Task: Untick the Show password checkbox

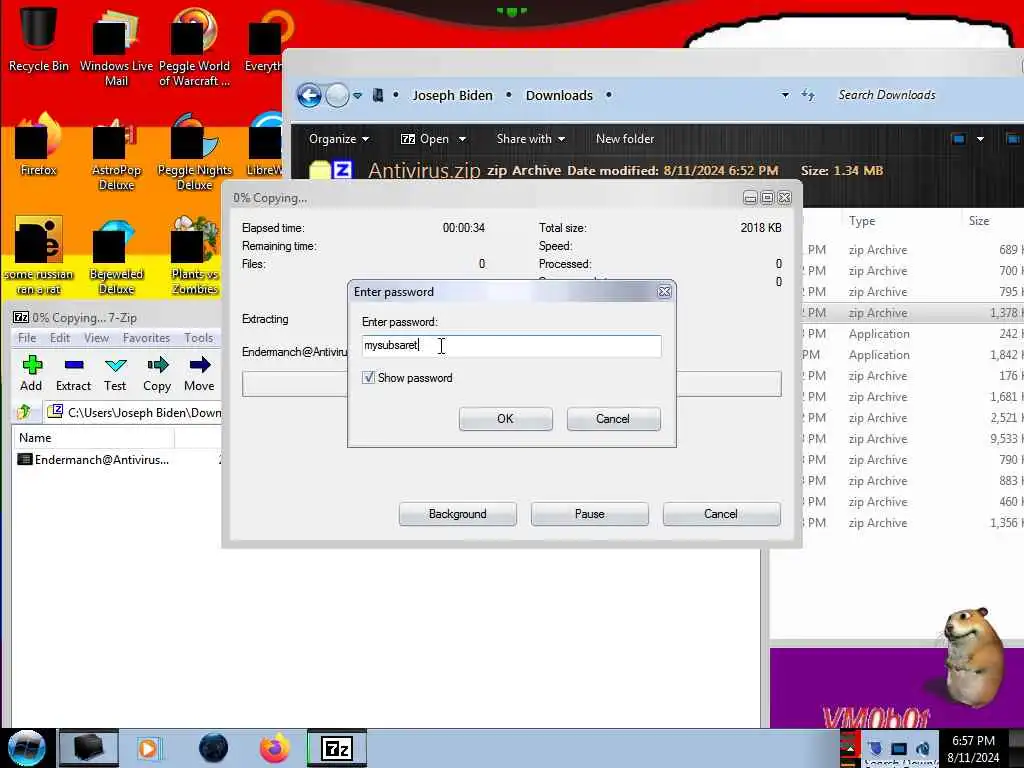Action: pos(368,377)
